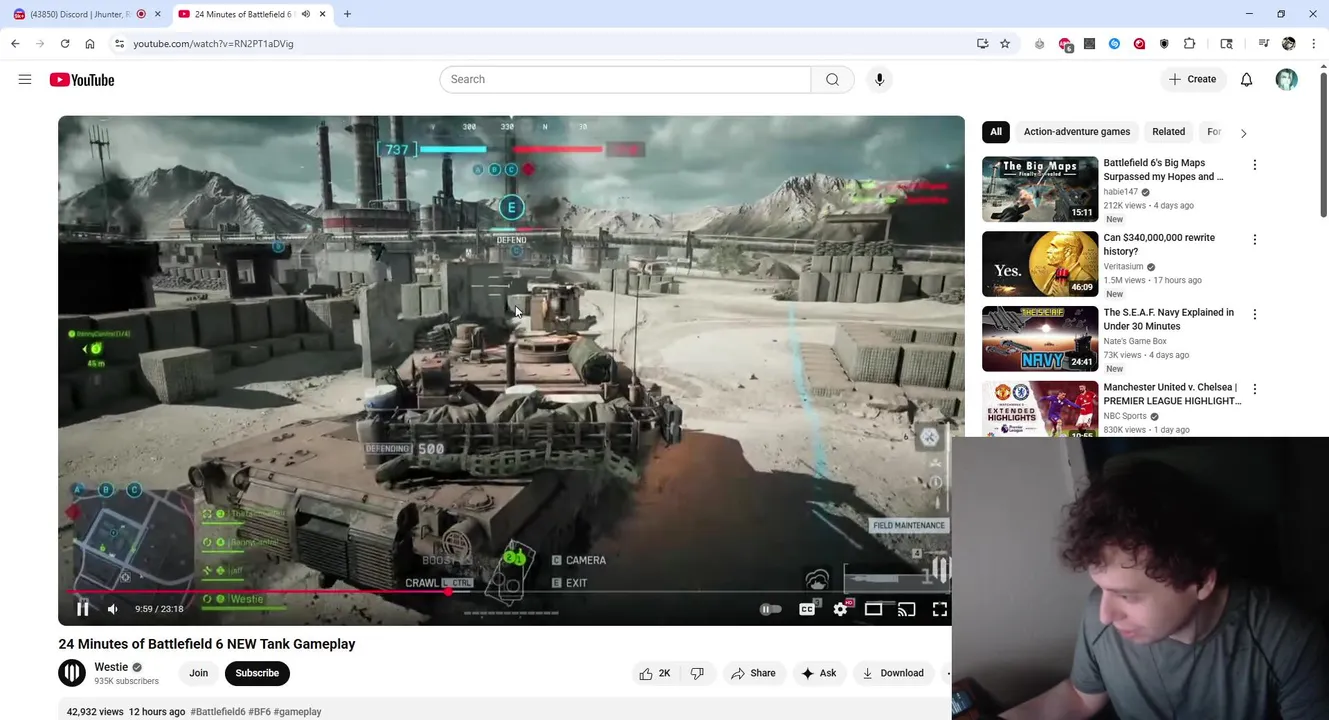This screenshot has height=720, width=1329.
Task: Like the video with thumbs up
Action: pyautogui.click(x=655, y=674)
